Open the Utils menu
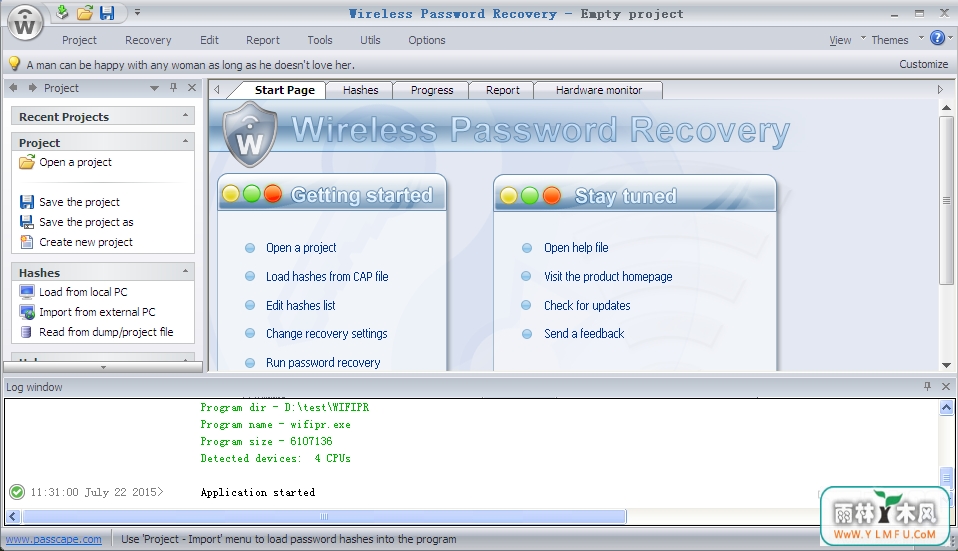 370,40
